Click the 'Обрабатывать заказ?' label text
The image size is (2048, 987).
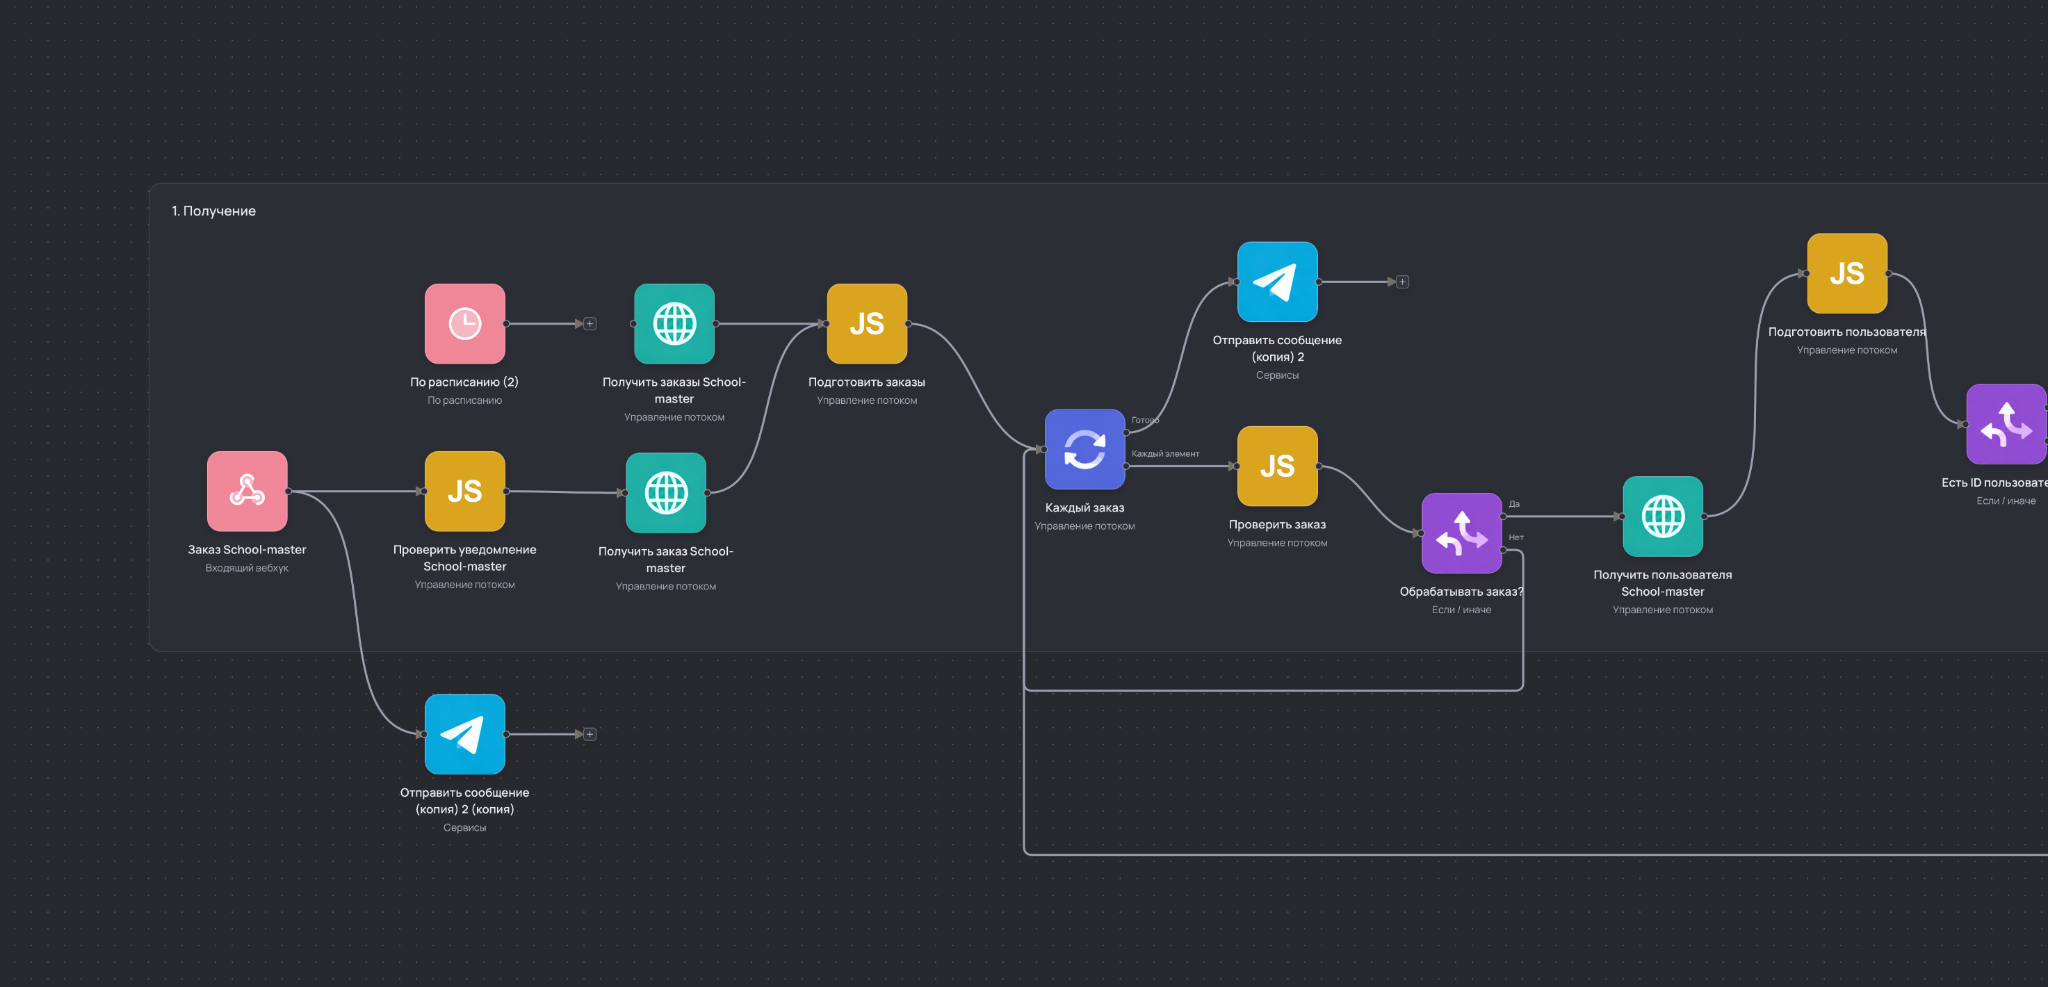click(x=1462, y=592)
